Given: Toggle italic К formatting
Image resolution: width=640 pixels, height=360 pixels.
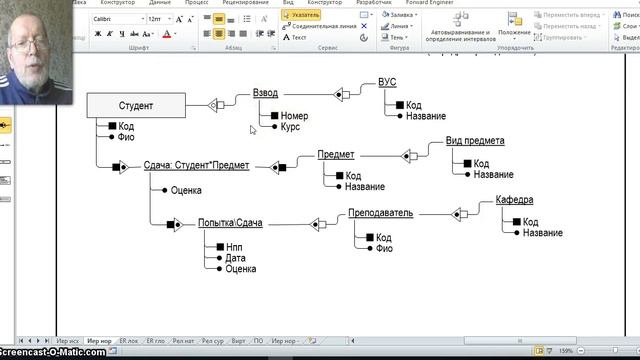Looking at the screenshot, I should click(x=110, y=34).
